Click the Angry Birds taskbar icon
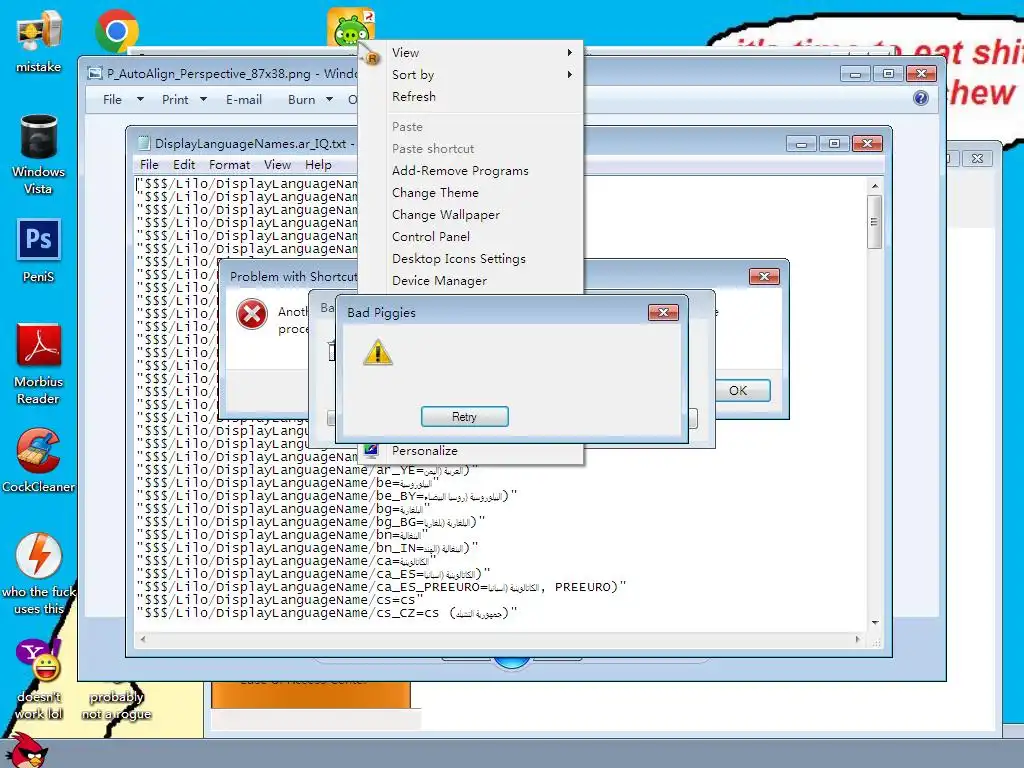1024x768 pixels. click(26, 751)
